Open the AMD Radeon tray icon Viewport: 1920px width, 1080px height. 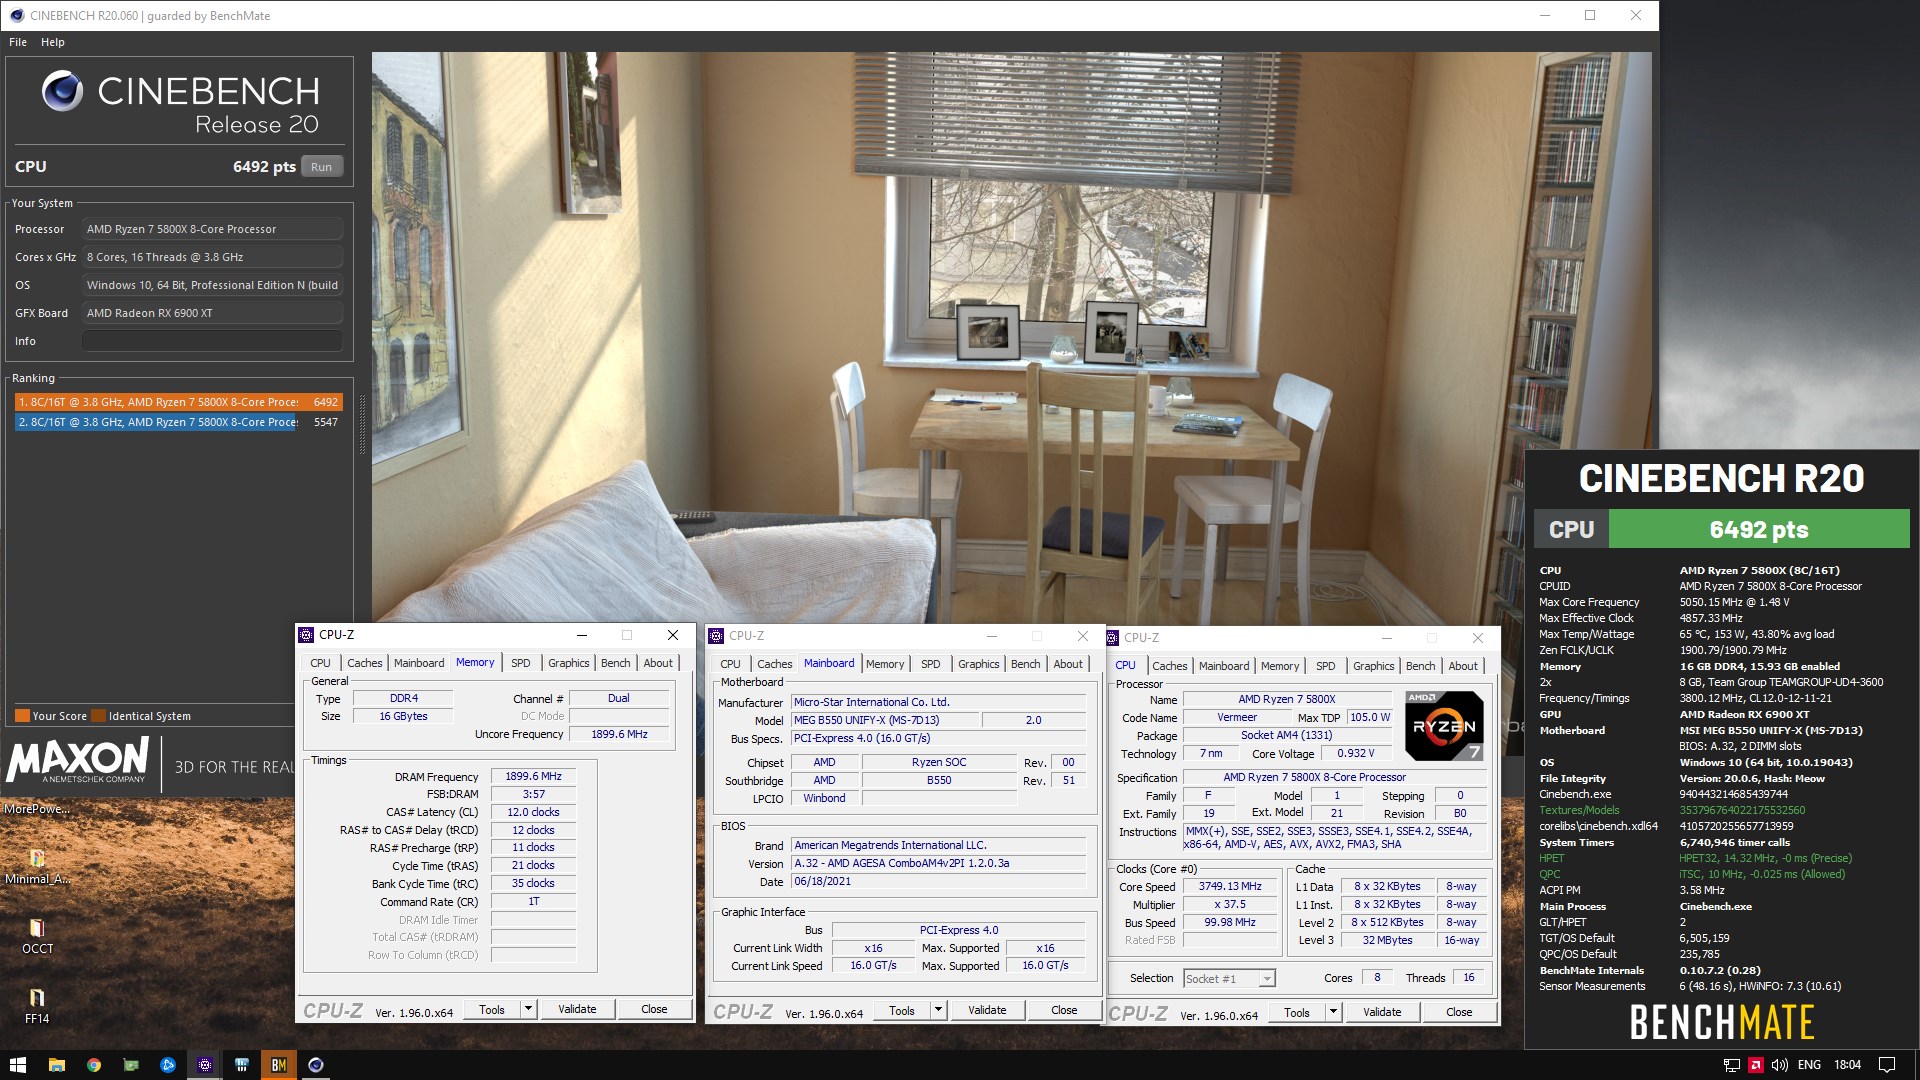(1756, 1065)
